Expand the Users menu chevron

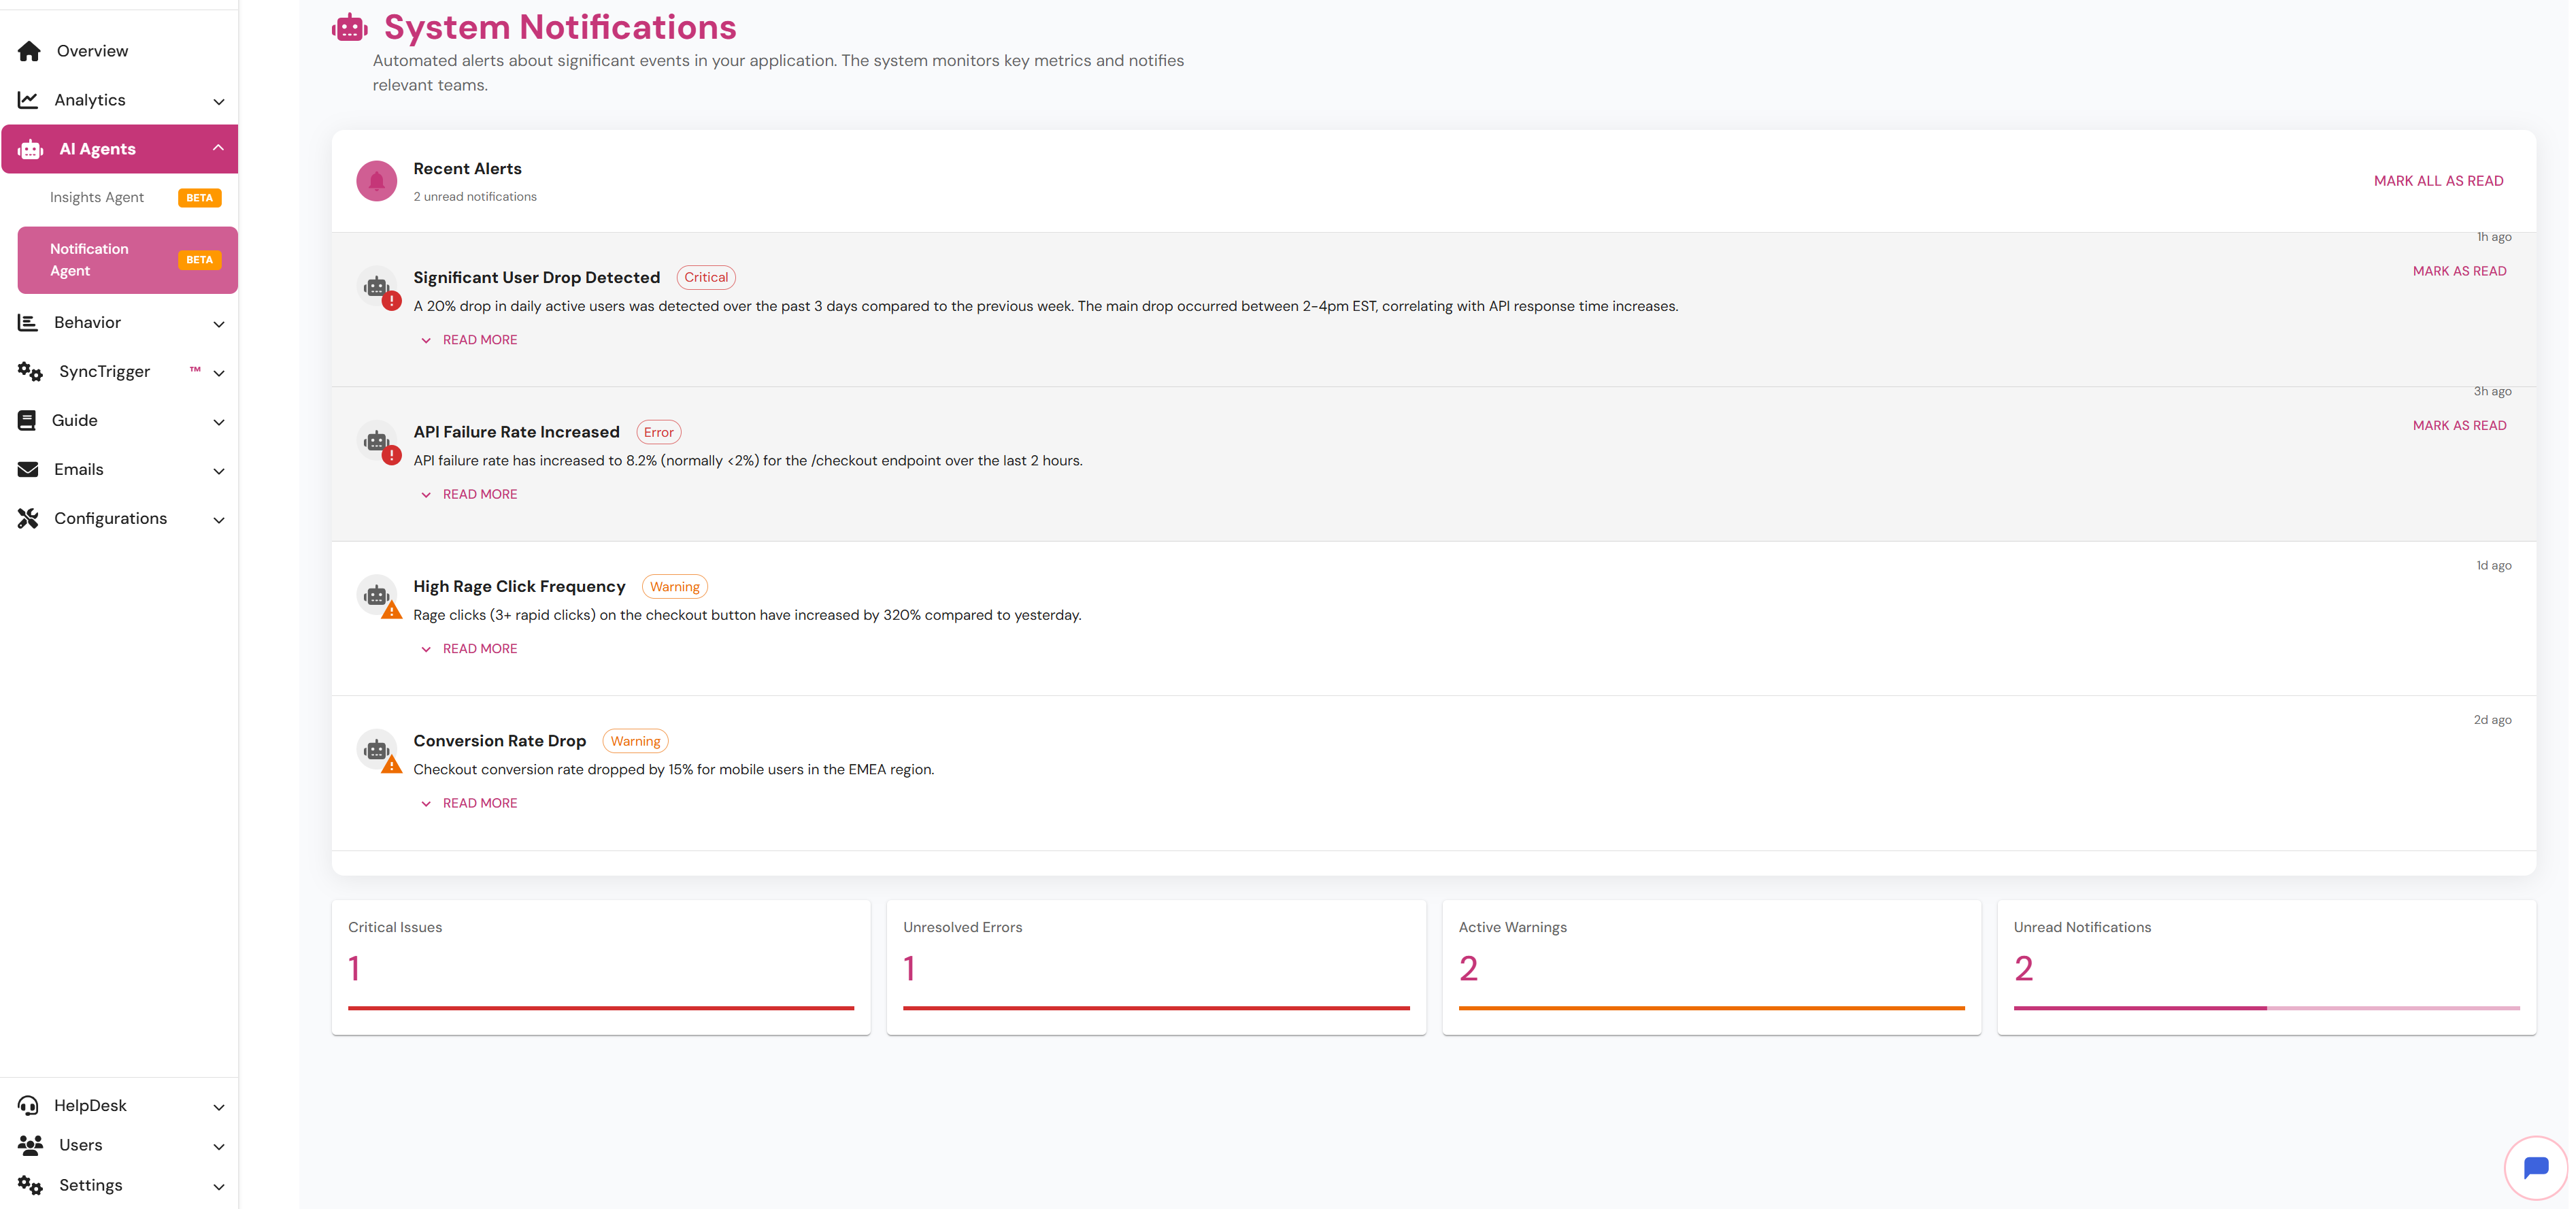pos(219,1146)
